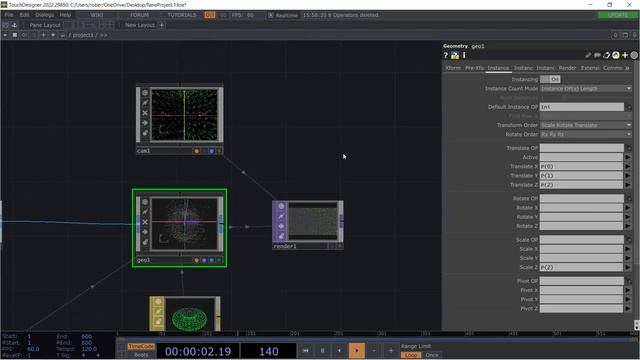Open the WIKI link
This screenshot has height=360, width=640.
point(97,15)
